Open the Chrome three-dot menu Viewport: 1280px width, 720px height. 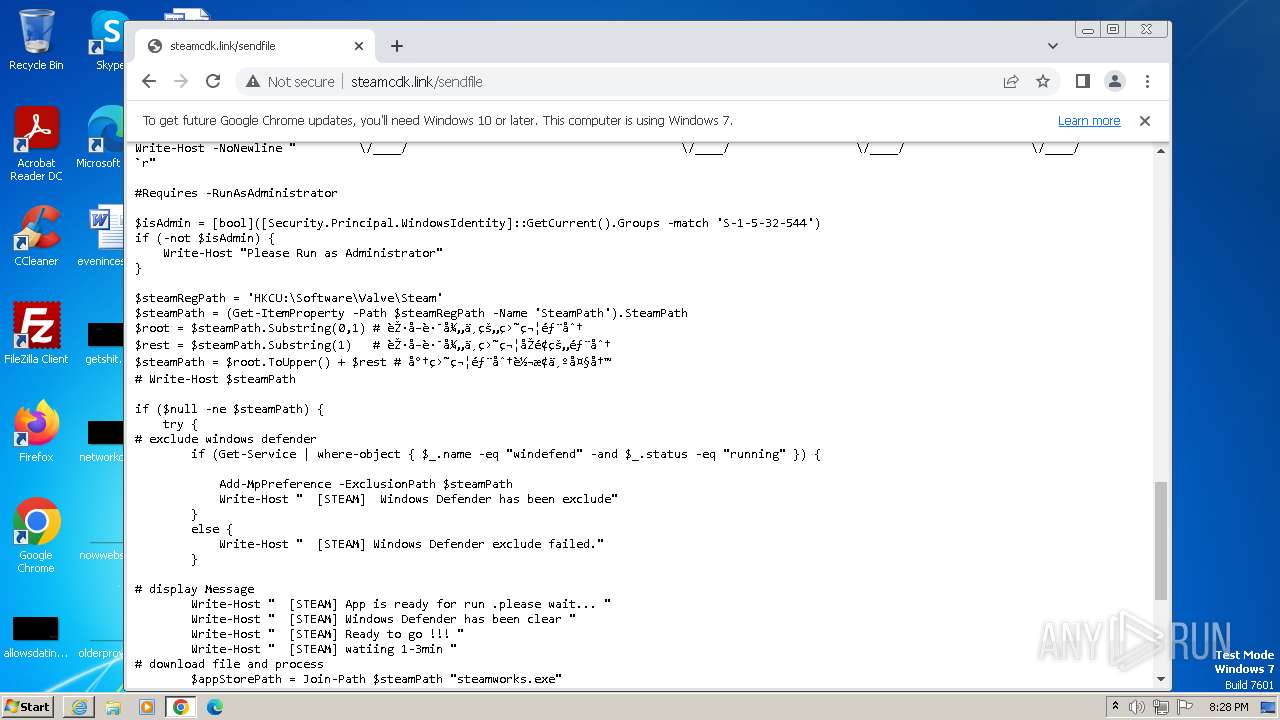1147,81
